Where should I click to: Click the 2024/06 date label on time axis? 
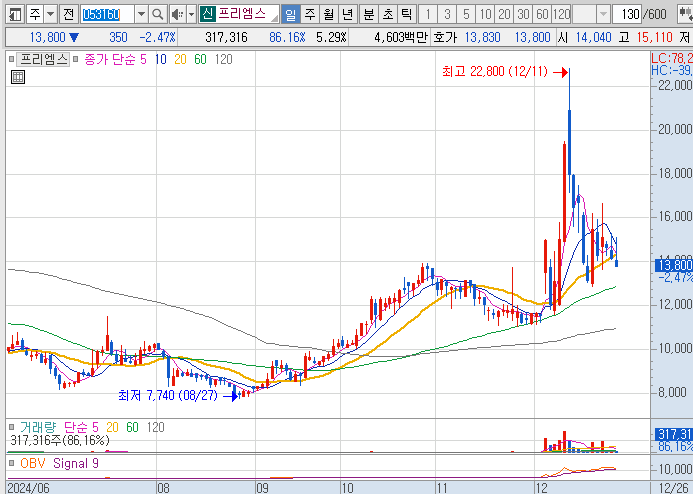pyautogui.click(x=28, y=488)
